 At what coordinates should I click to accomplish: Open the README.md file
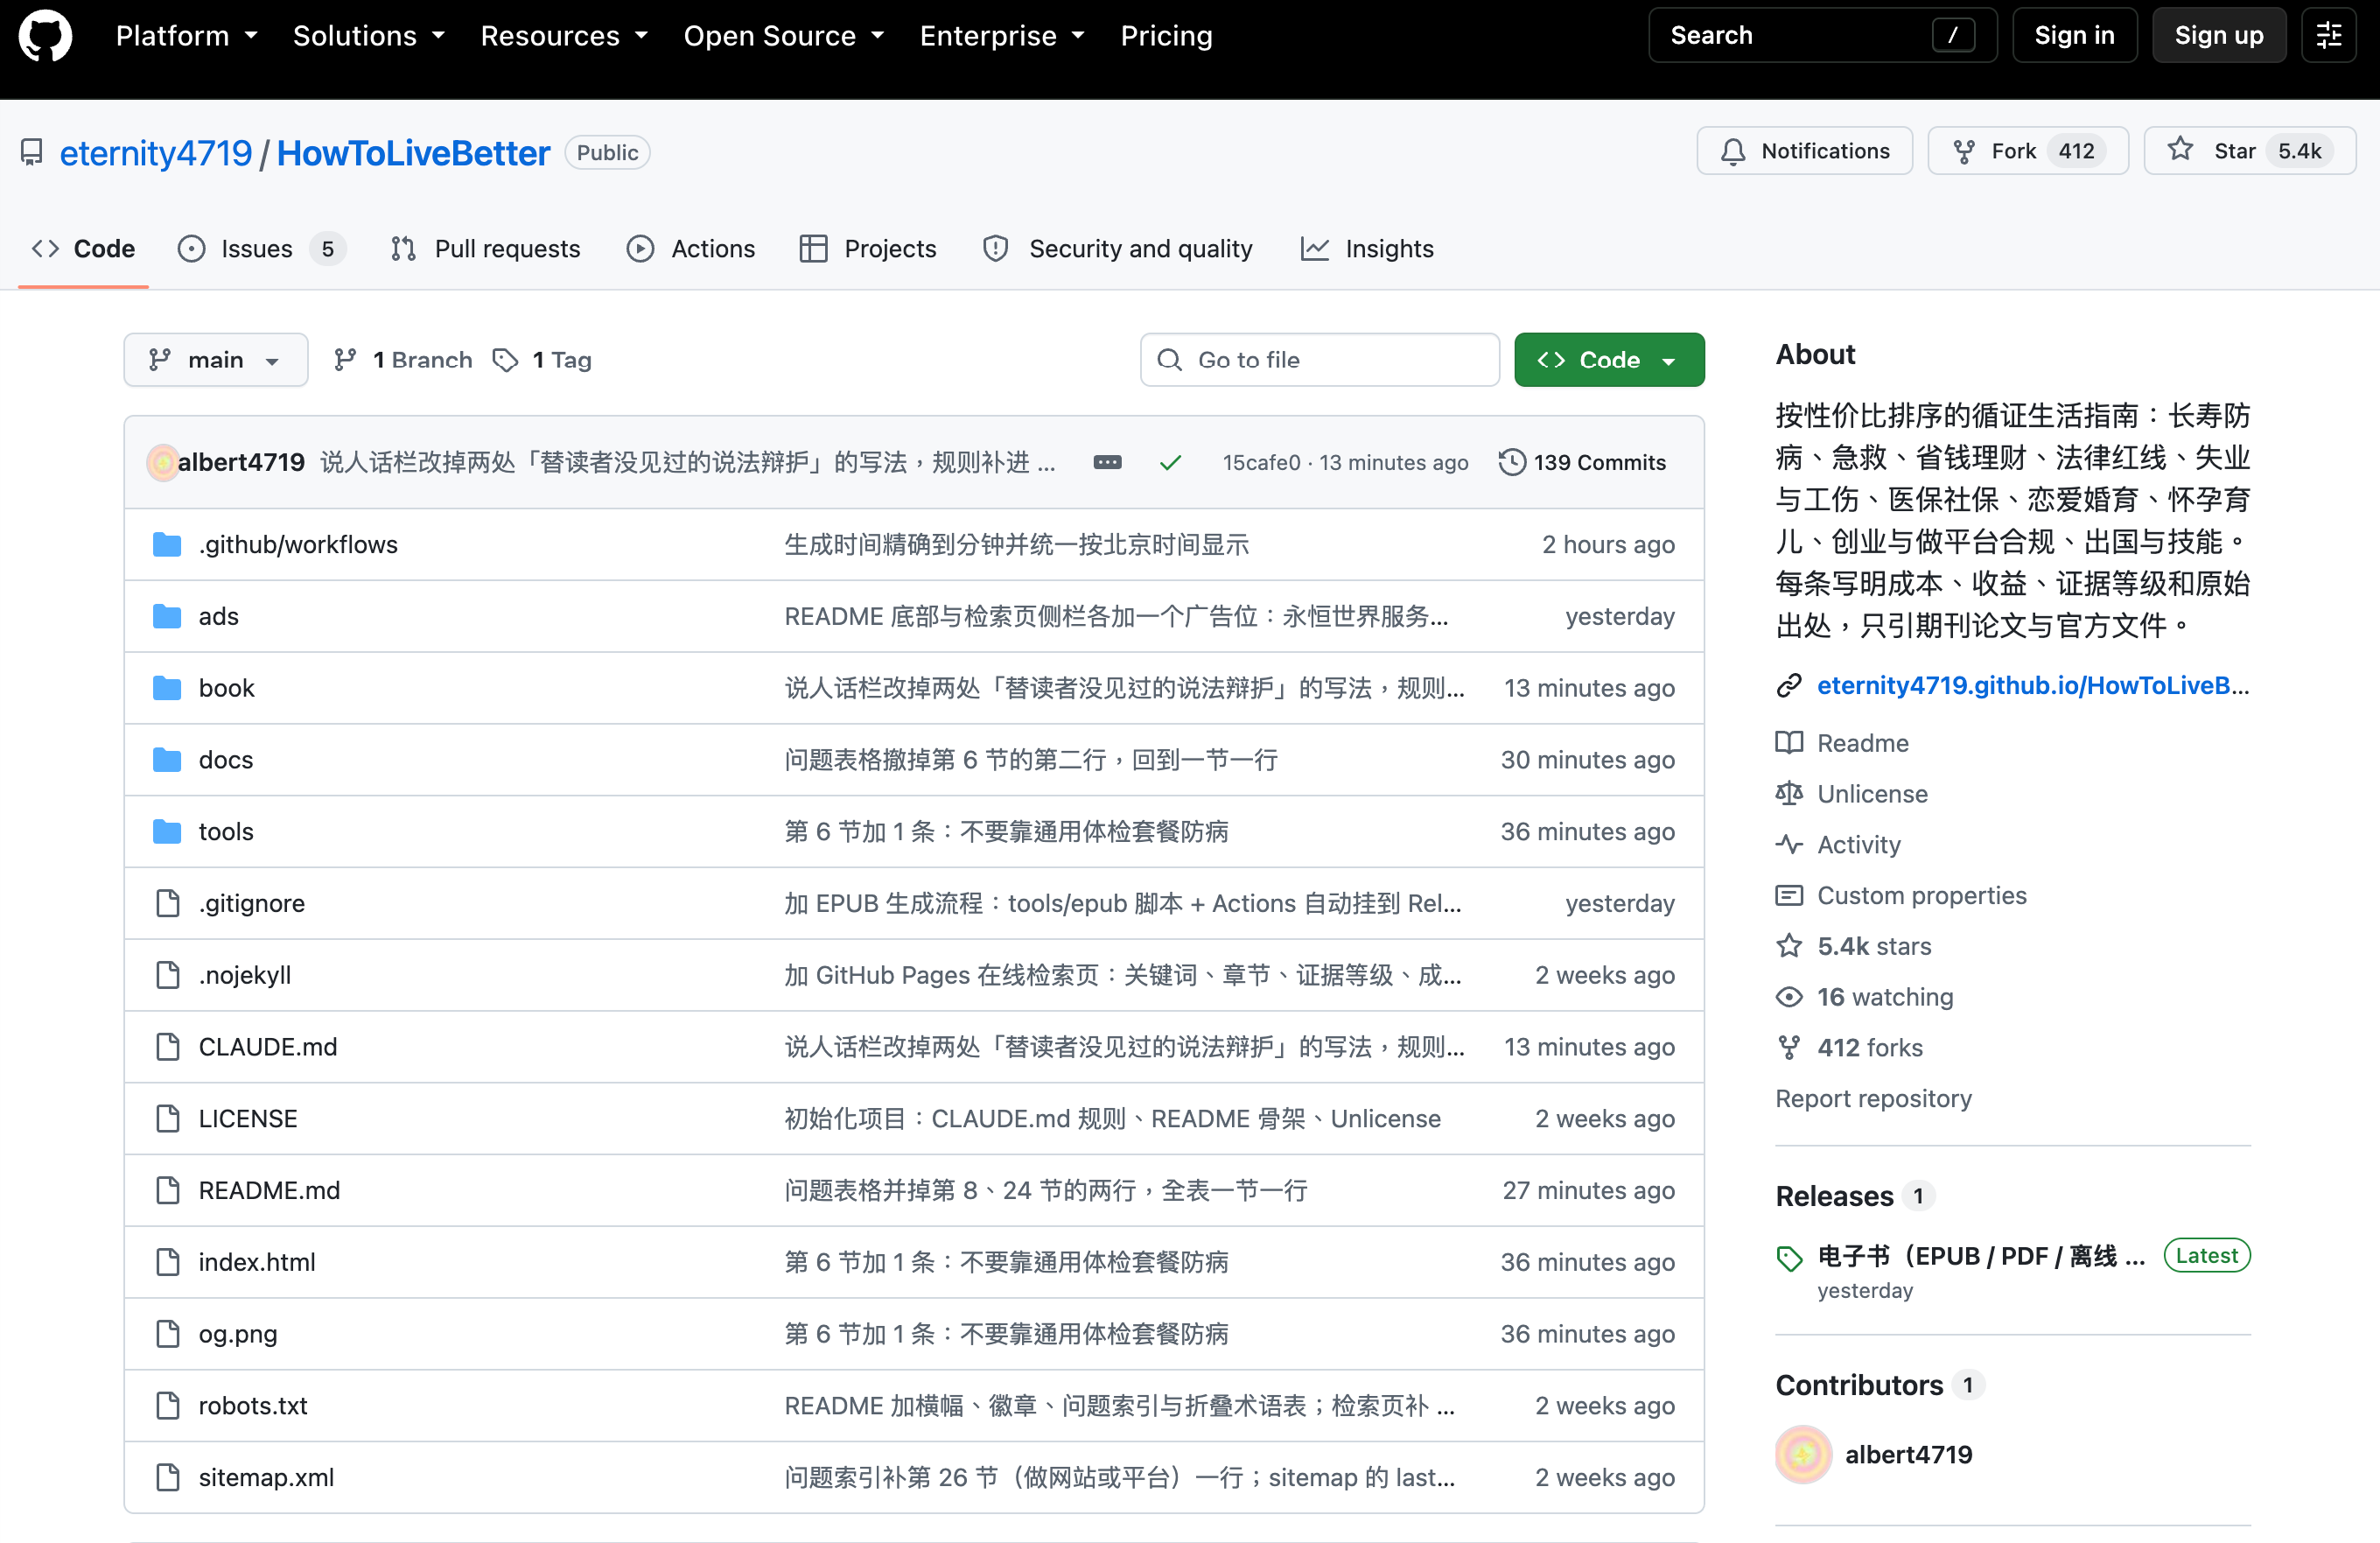(x=269, y=1190)
